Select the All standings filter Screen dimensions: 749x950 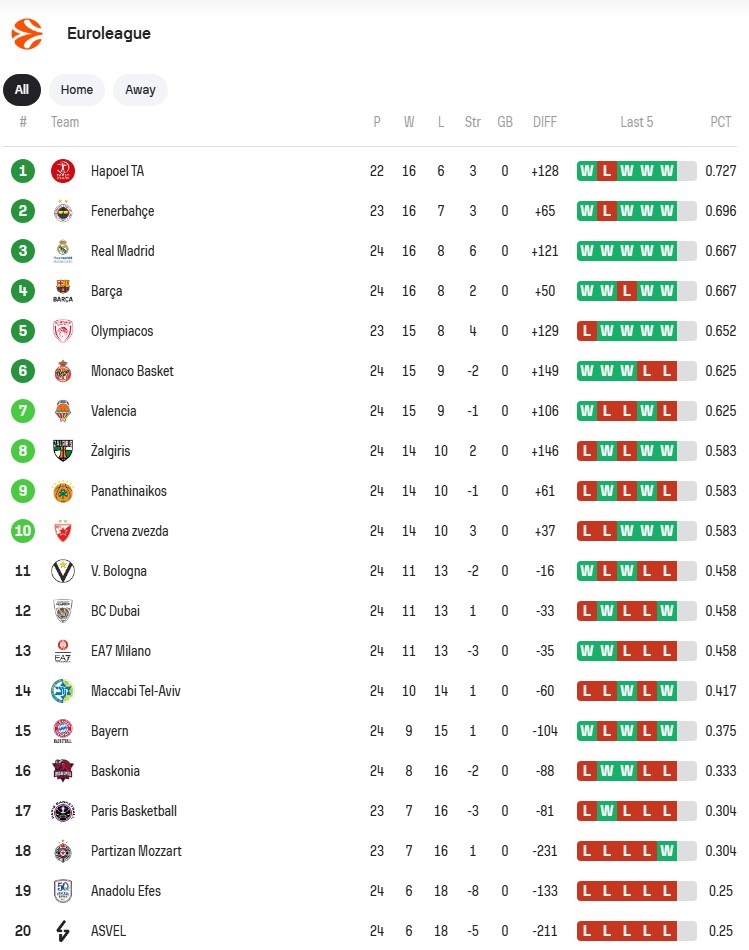pyautogui.click(x=22, y=90)
